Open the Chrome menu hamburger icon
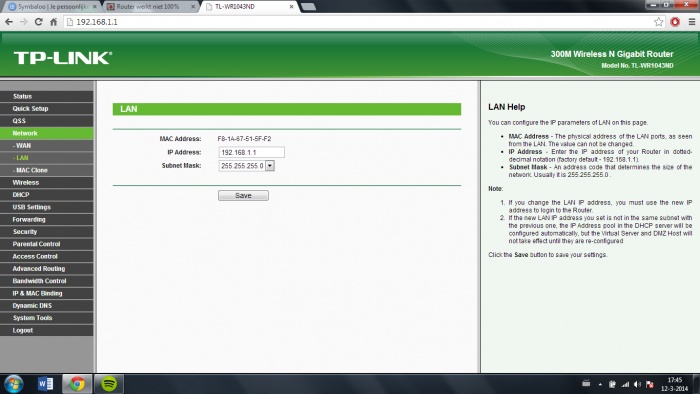Viewport: 700px width, 394px height. pos(692,22)
